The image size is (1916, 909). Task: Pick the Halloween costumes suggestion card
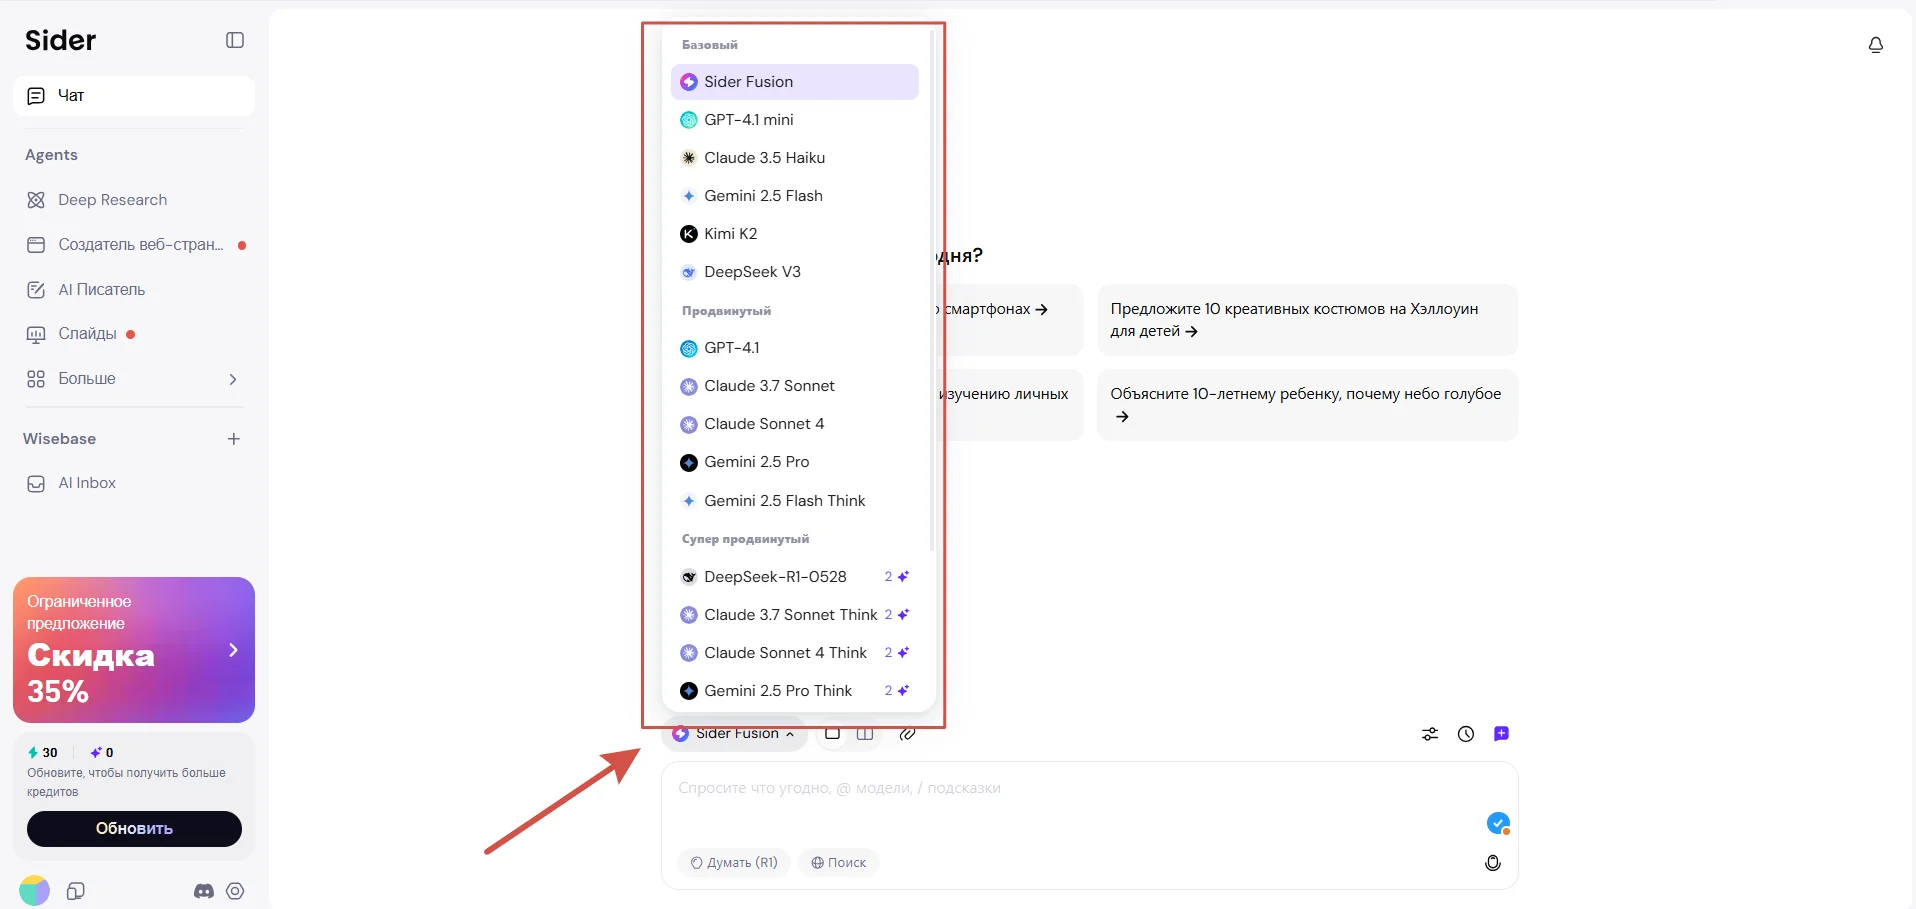[1307, 320]
